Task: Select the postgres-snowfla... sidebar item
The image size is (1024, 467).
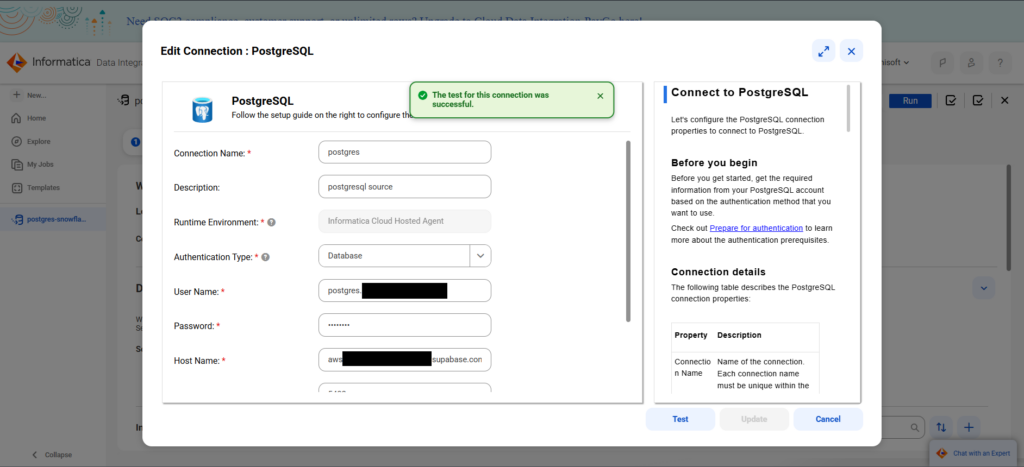Action: click(53, 220)
